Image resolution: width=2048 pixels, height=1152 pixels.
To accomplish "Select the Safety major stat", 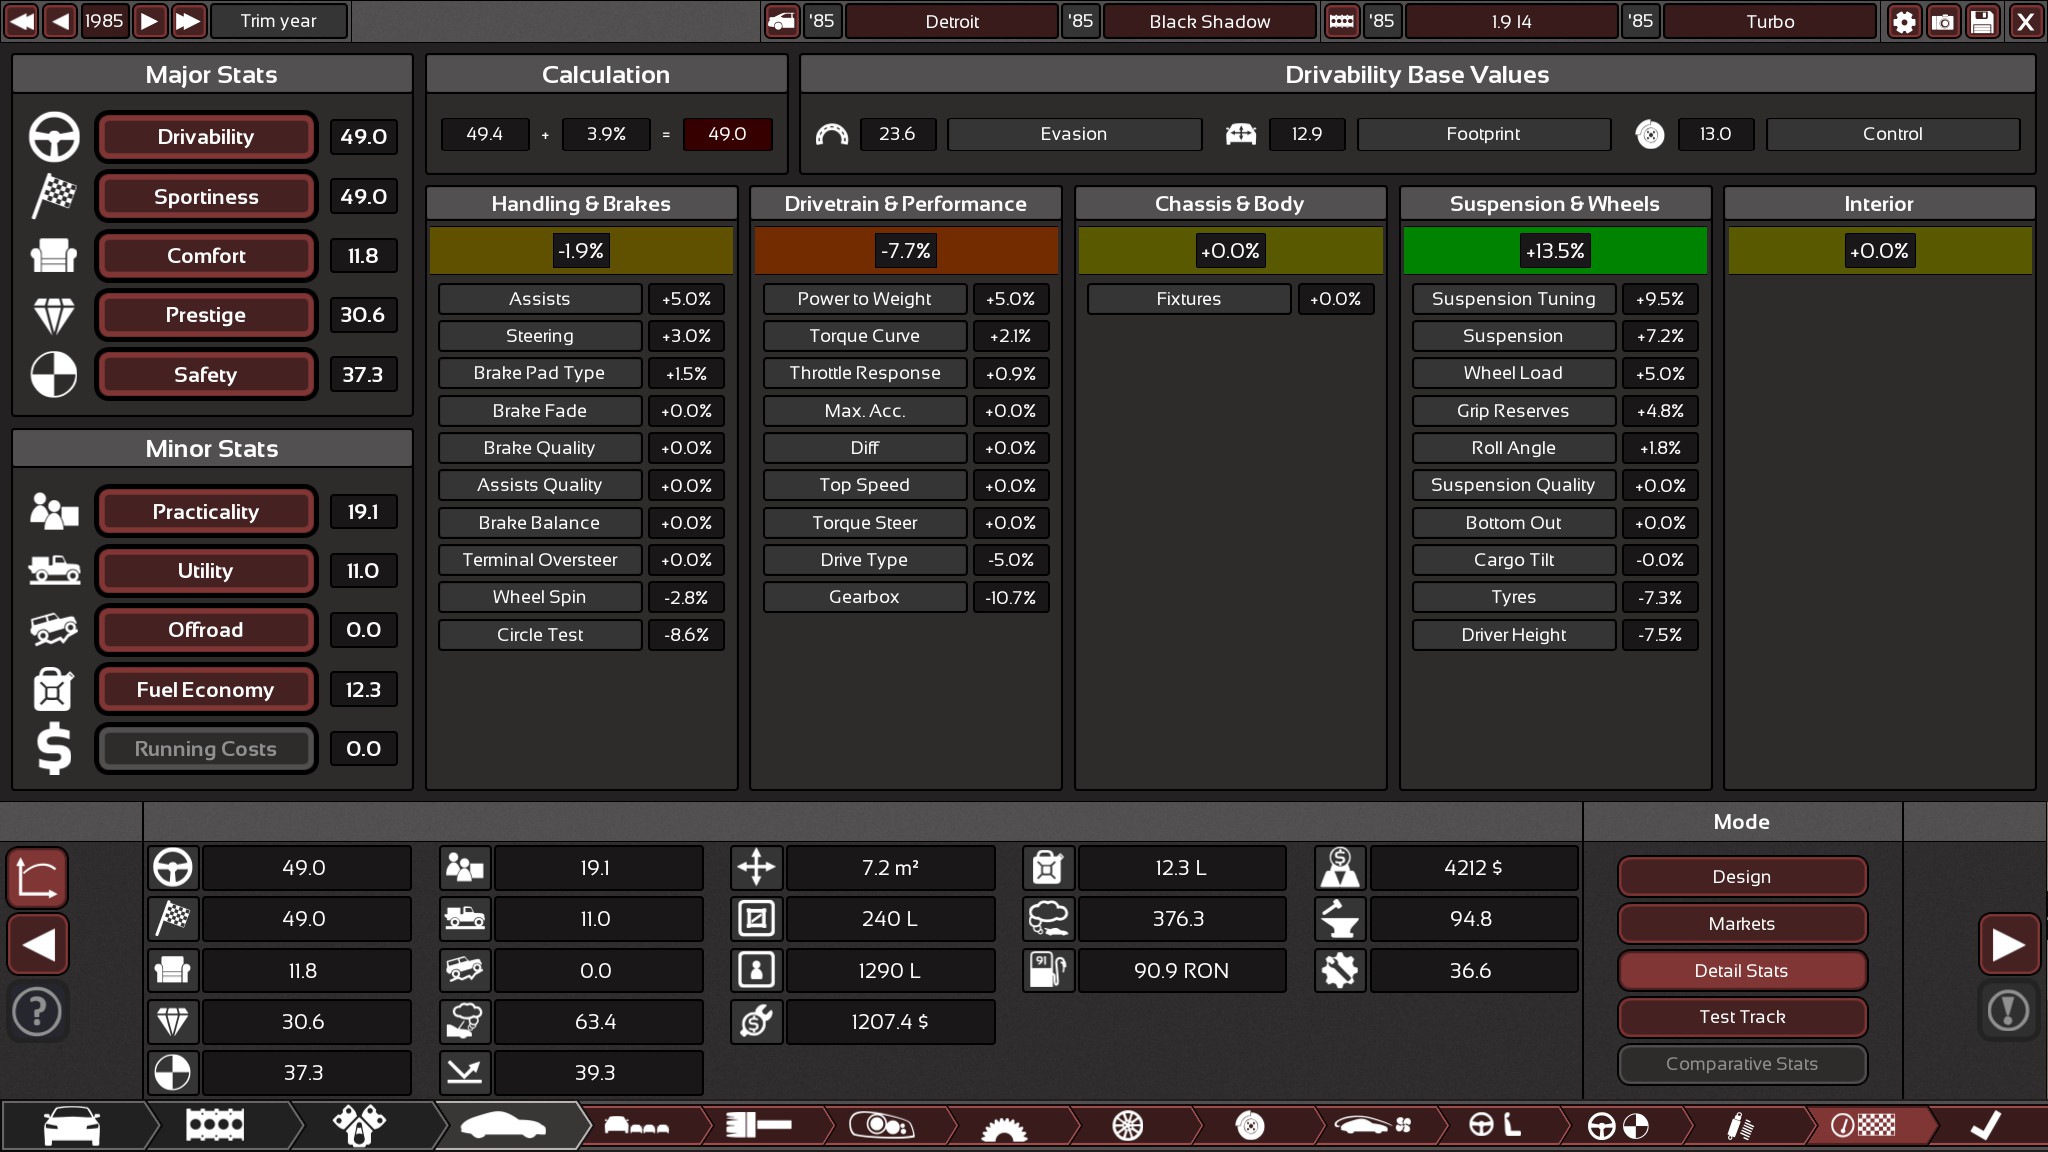I will tap(205, 375).
